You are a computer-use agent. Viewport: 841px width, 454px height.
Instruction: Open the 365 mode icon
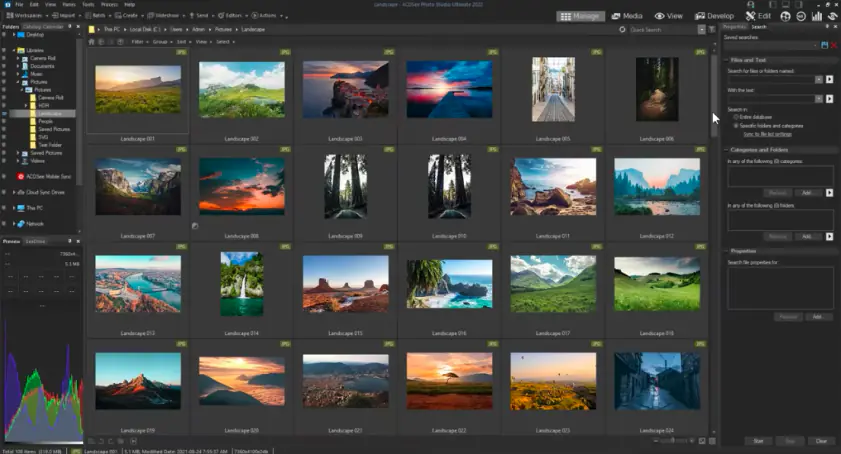click(801, 16)
